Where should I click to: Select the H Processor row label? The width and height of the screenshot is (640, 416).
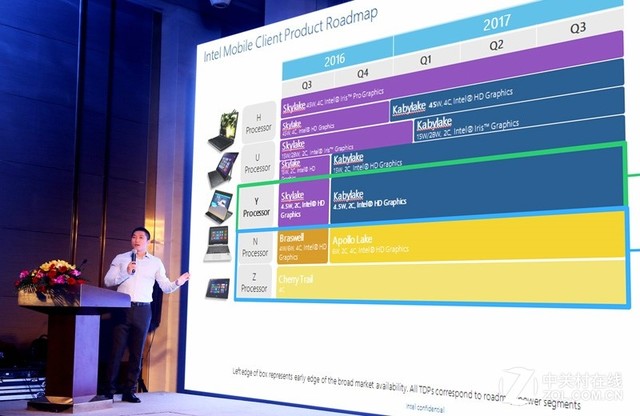(258, 123)
